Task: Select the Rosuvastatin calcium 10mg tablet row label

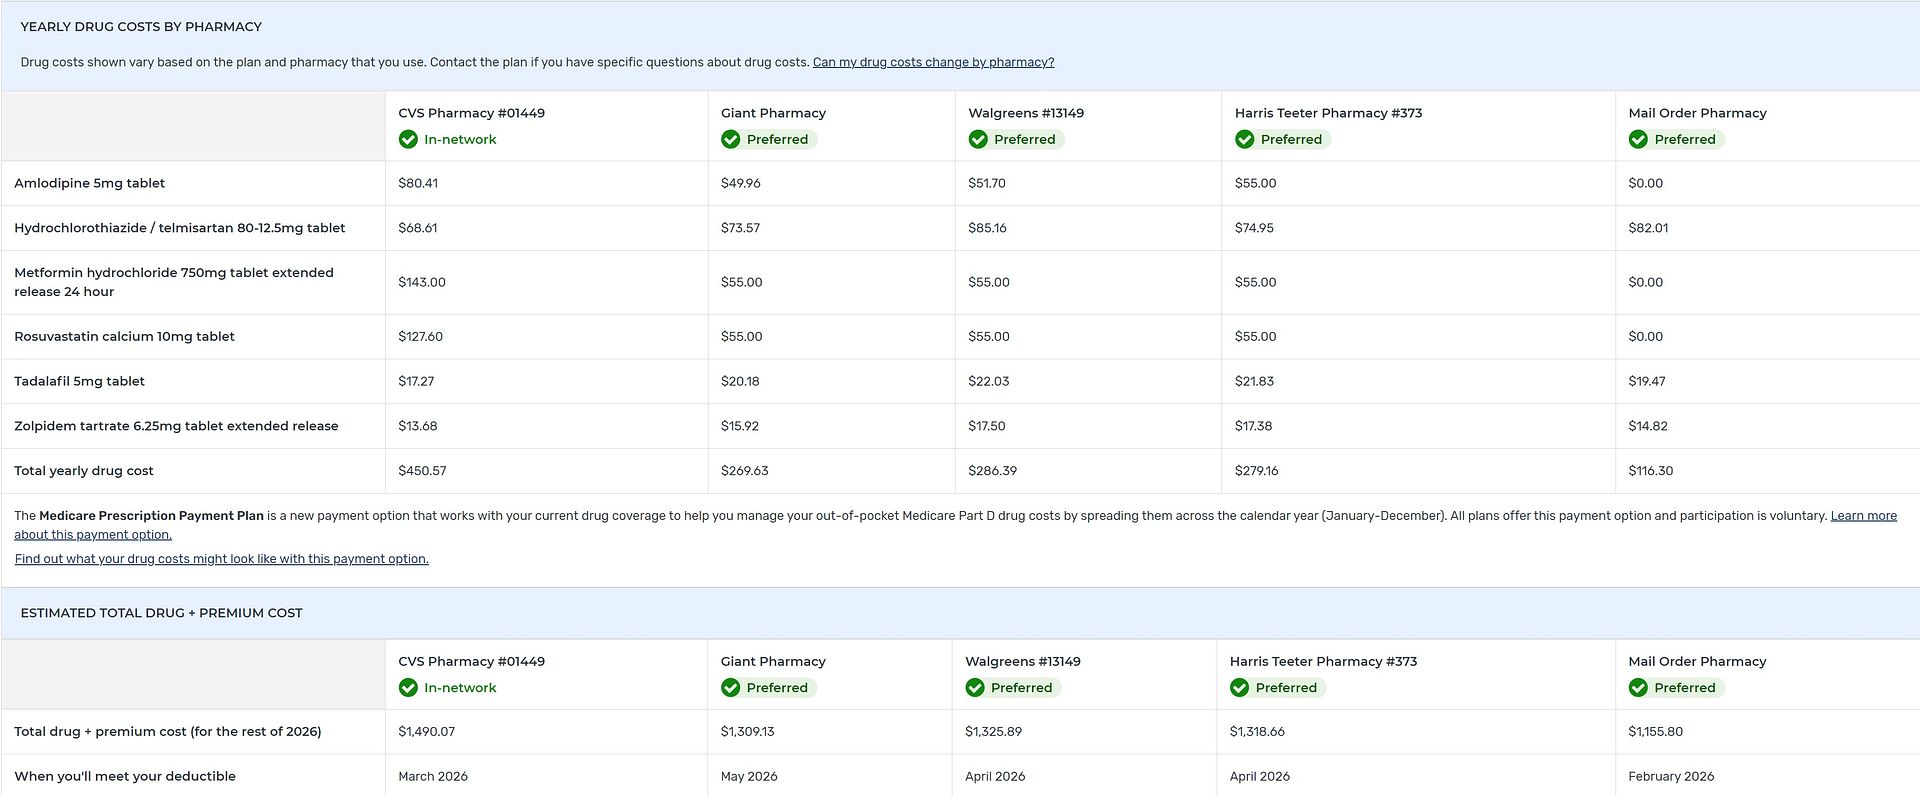Action: 124,337
